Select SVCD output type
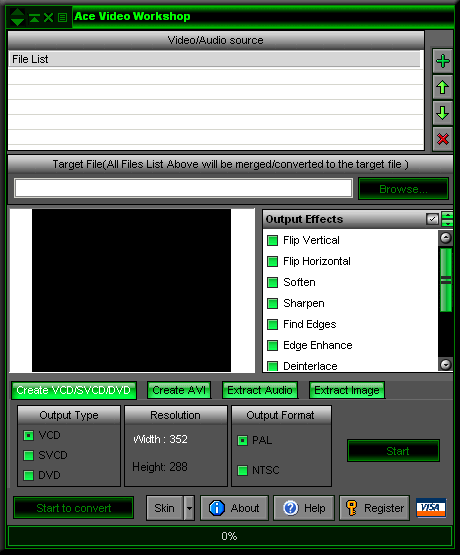This screenshot has width=460, height=555. point(28,455)
